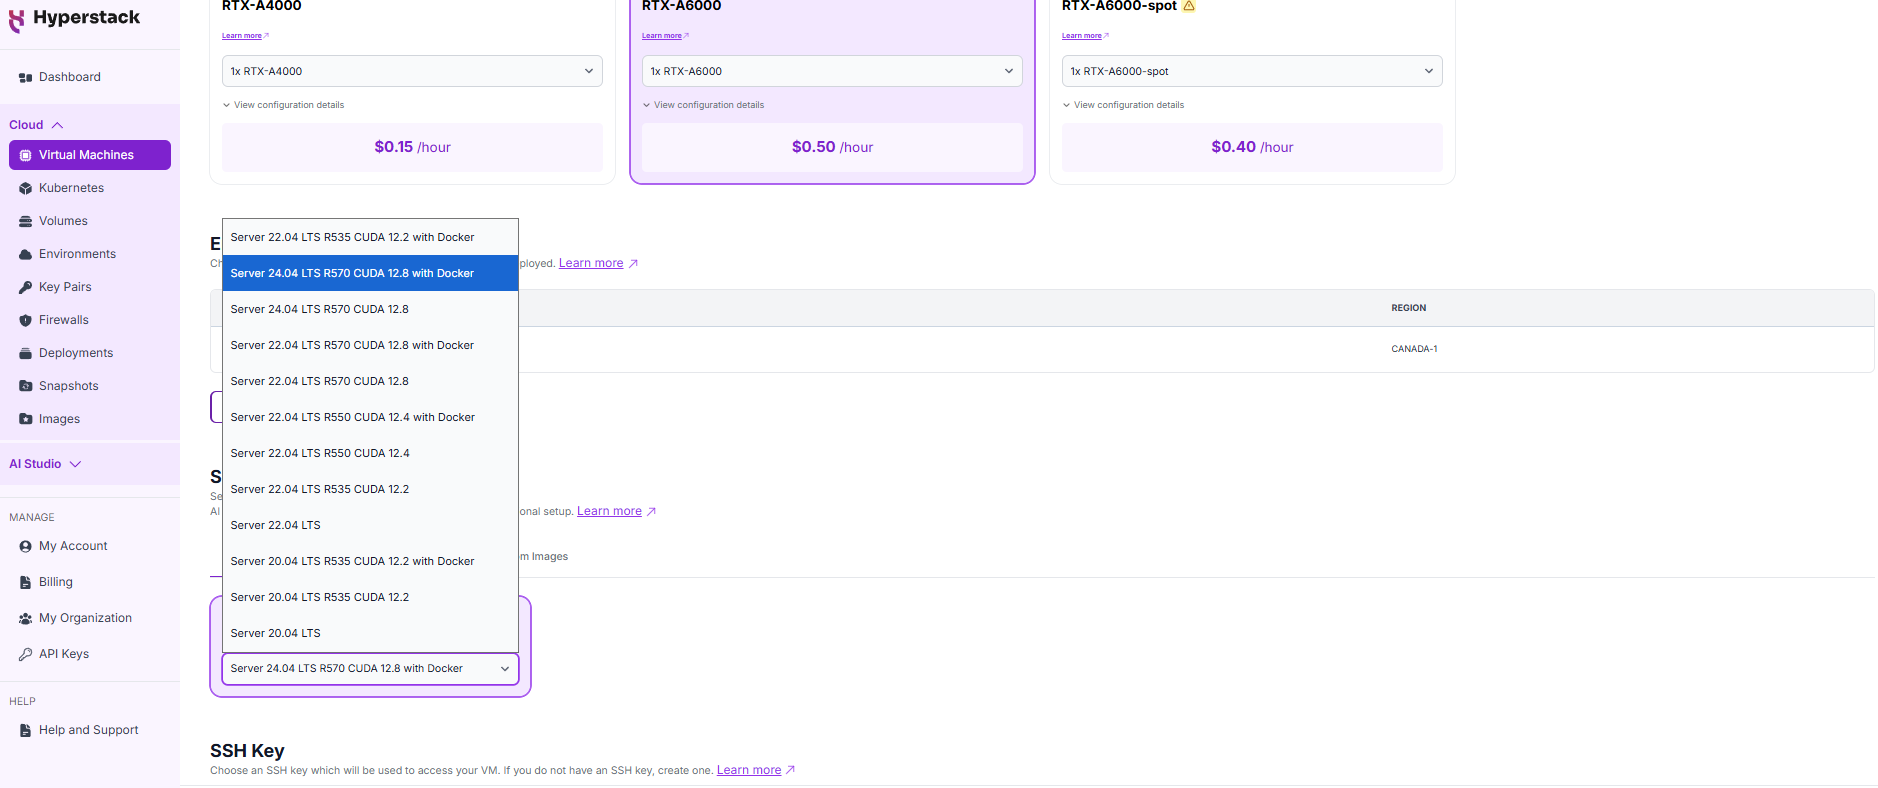1878x788 pixels.
Task: Click the My Organization people icon
Action: click(26, 618)
